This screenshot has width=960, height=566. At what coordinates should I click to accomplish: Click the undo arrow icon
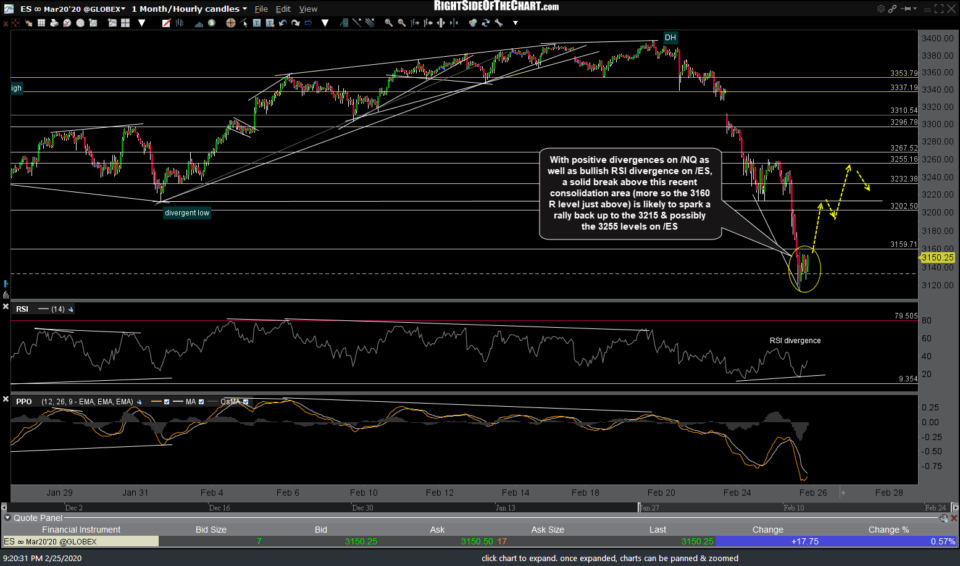pyautogui.click(x=283, y=23)
